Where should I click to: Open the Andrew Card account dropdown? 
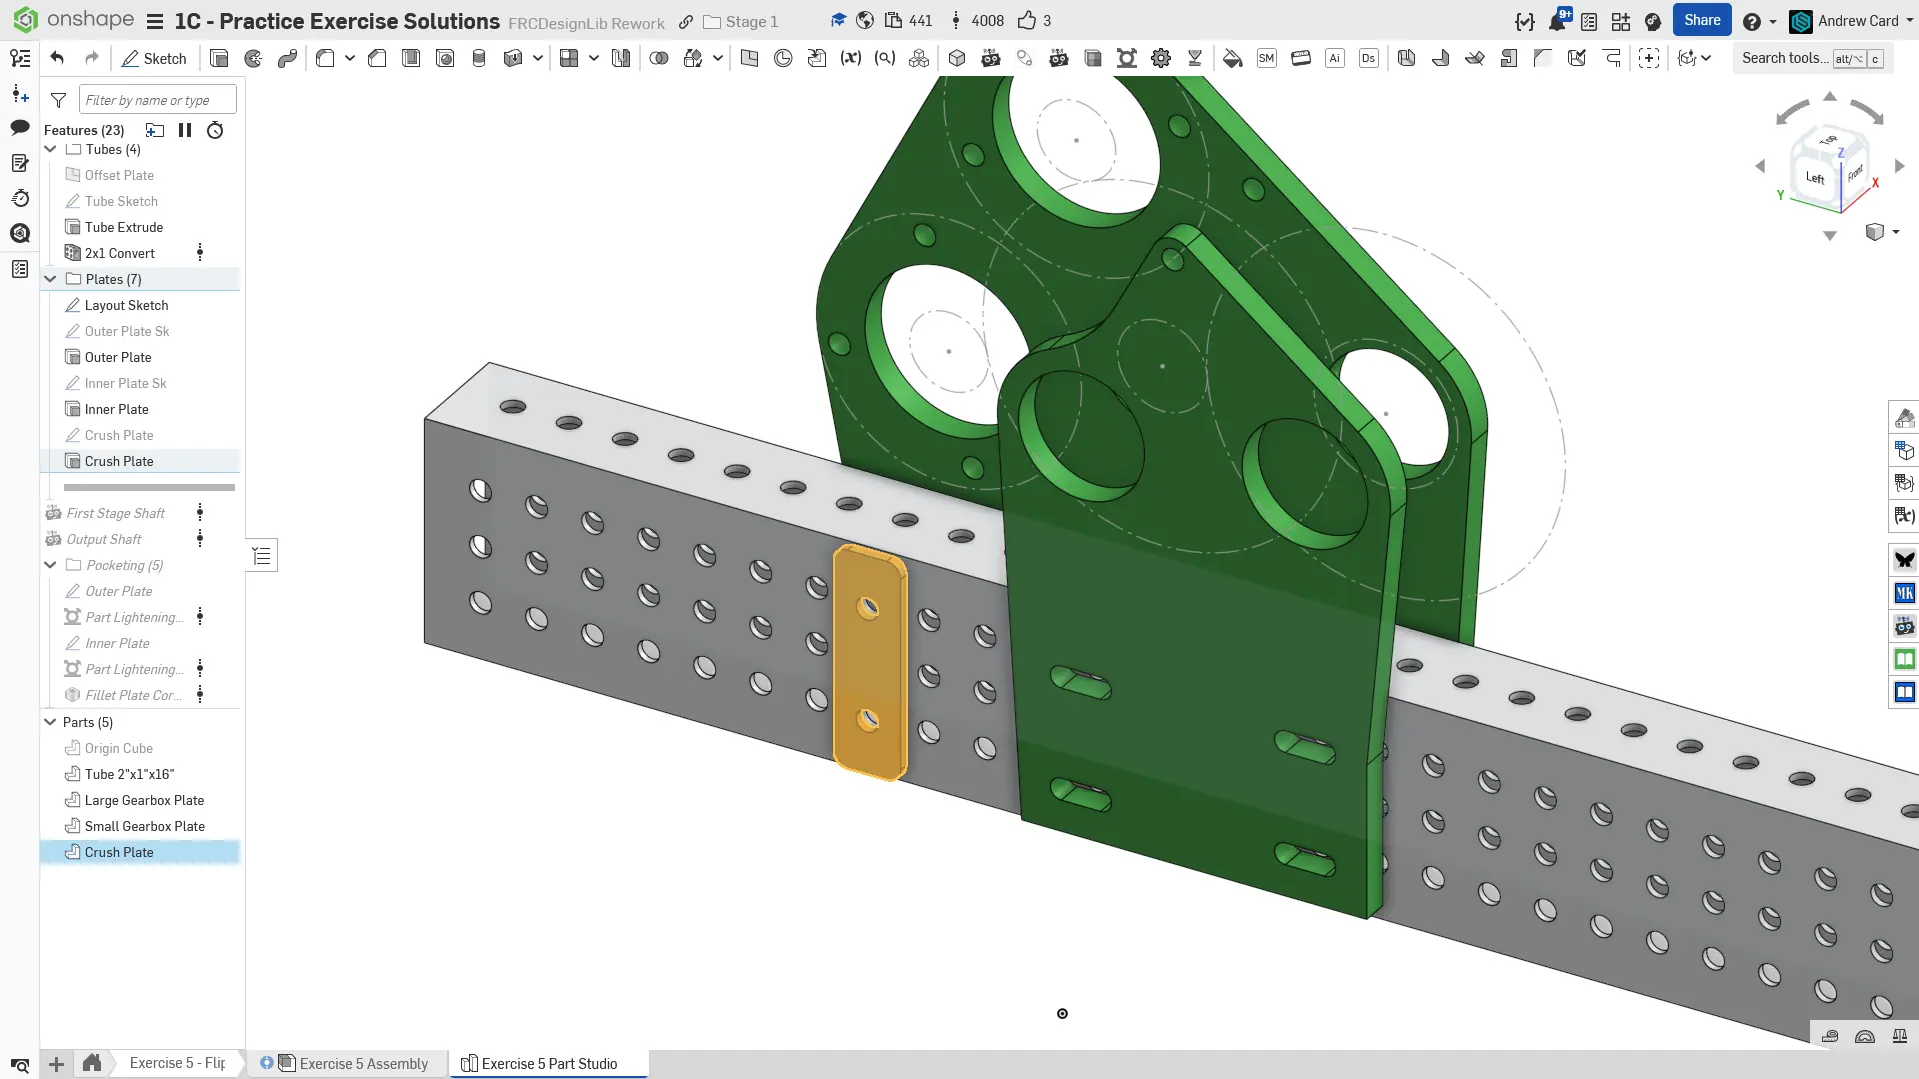(1855, 21)
